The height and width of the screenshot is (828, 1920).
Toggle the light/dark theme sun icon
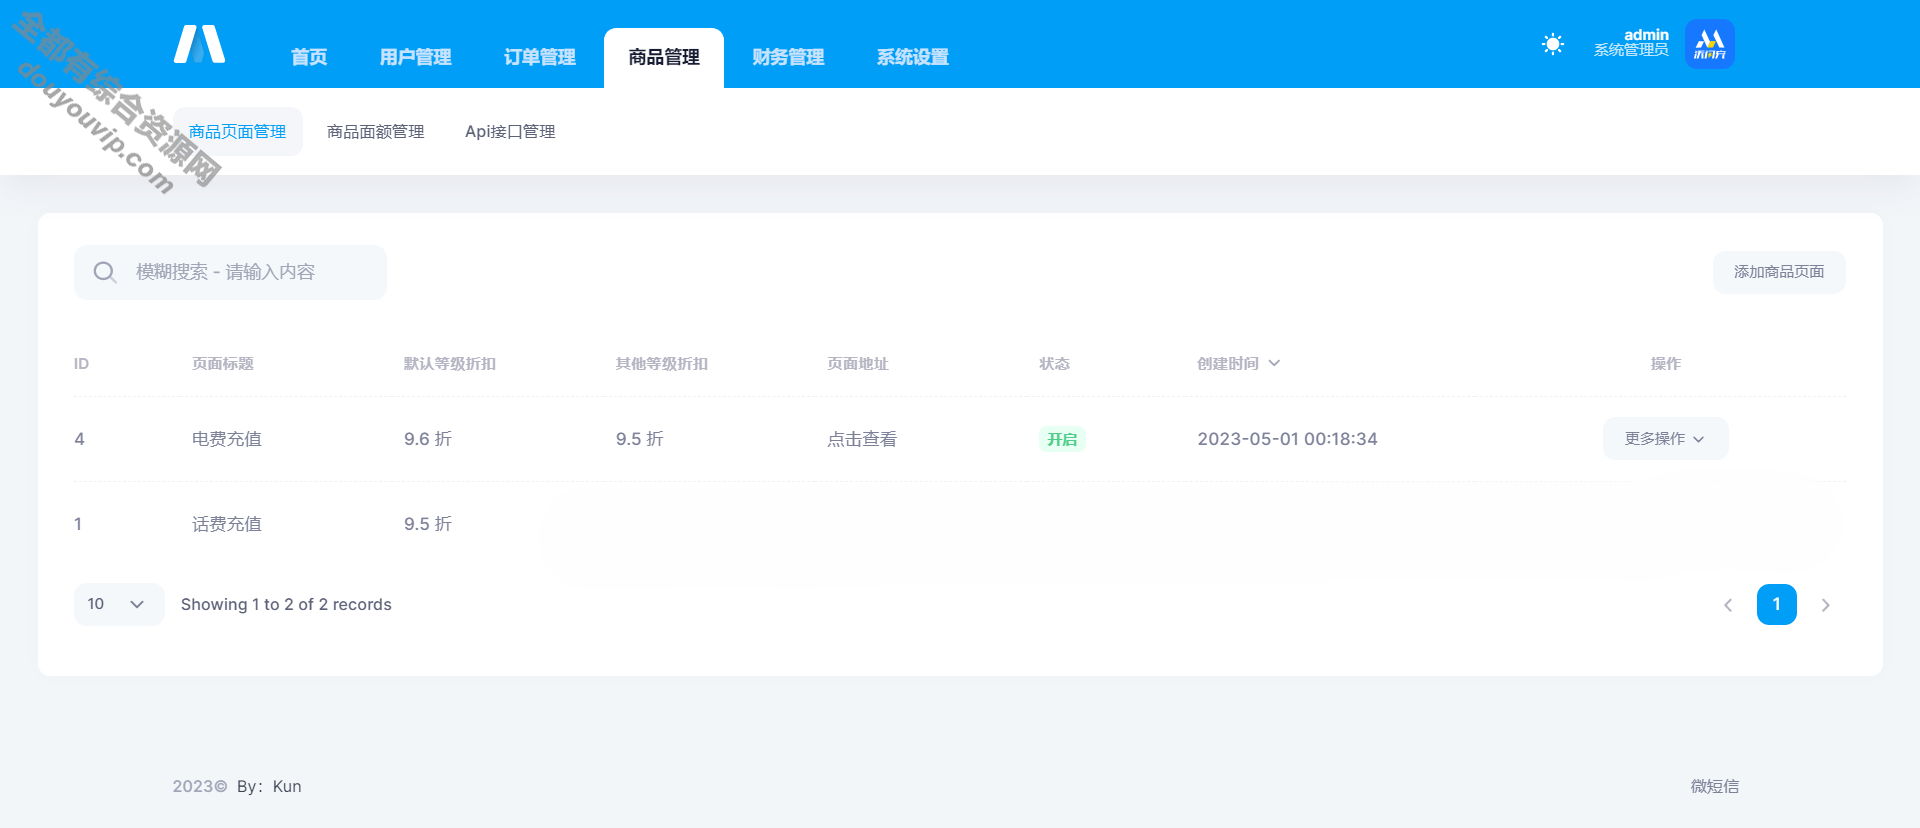(1552, 44)
